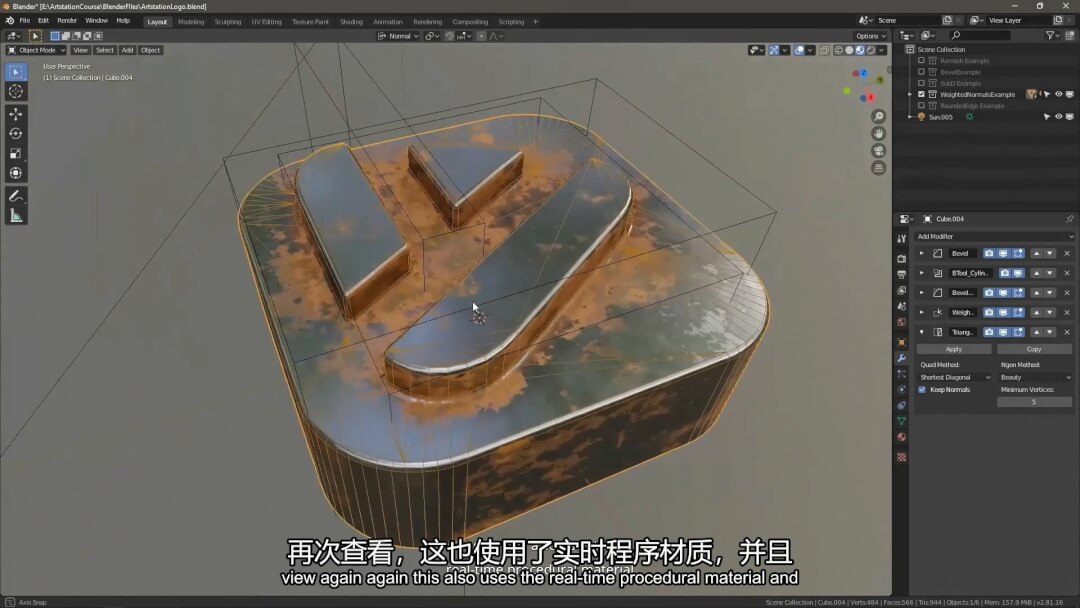1080x608 pixels.
Task: Open the Object Data properties tab
Action: pos(902,421)
